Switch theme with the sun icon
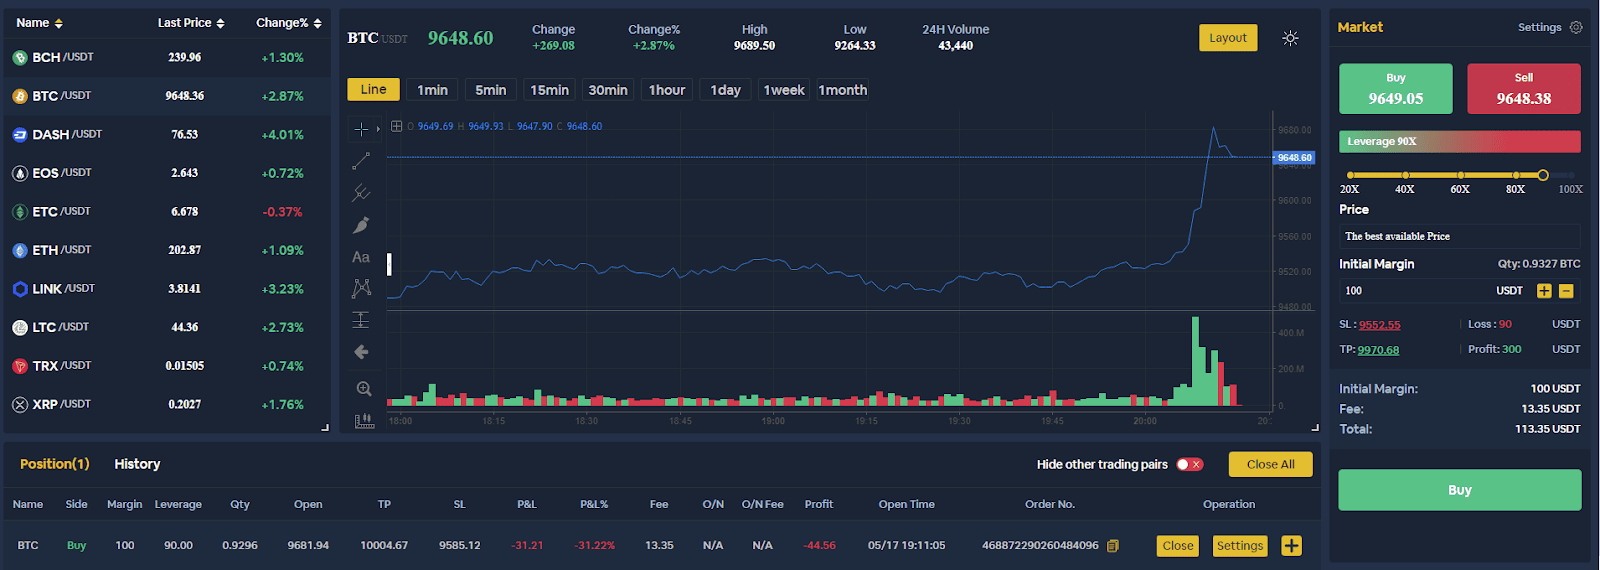Image resolution: width=1600 pixels, height=570 pixels. point(1290,38)
